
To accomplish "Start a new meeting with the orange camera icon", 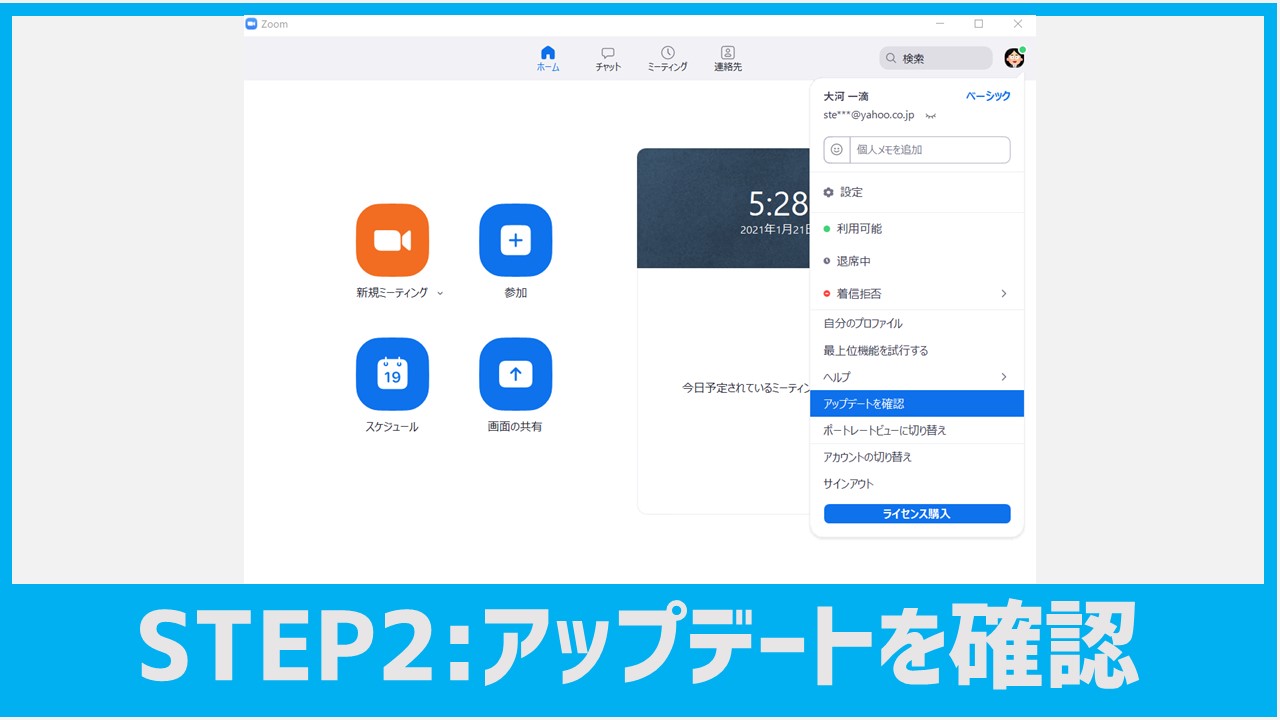I will coord(392,240).
